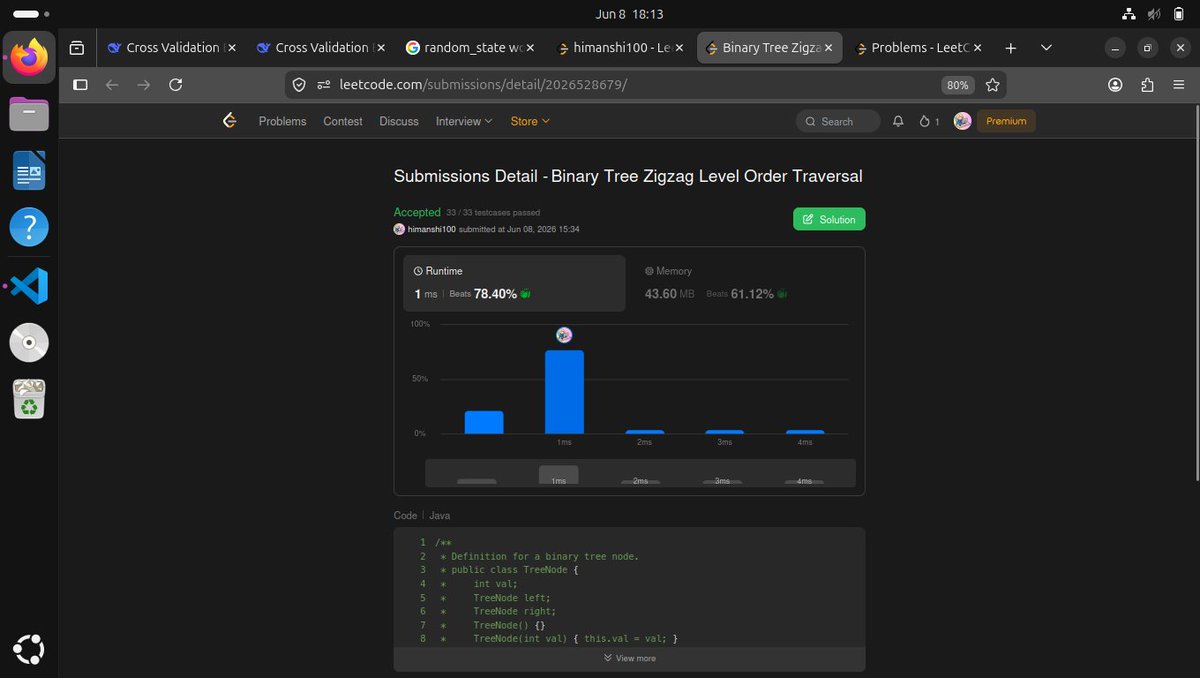Open the Firefox account icon in toolbar

tap(1115, 85)
